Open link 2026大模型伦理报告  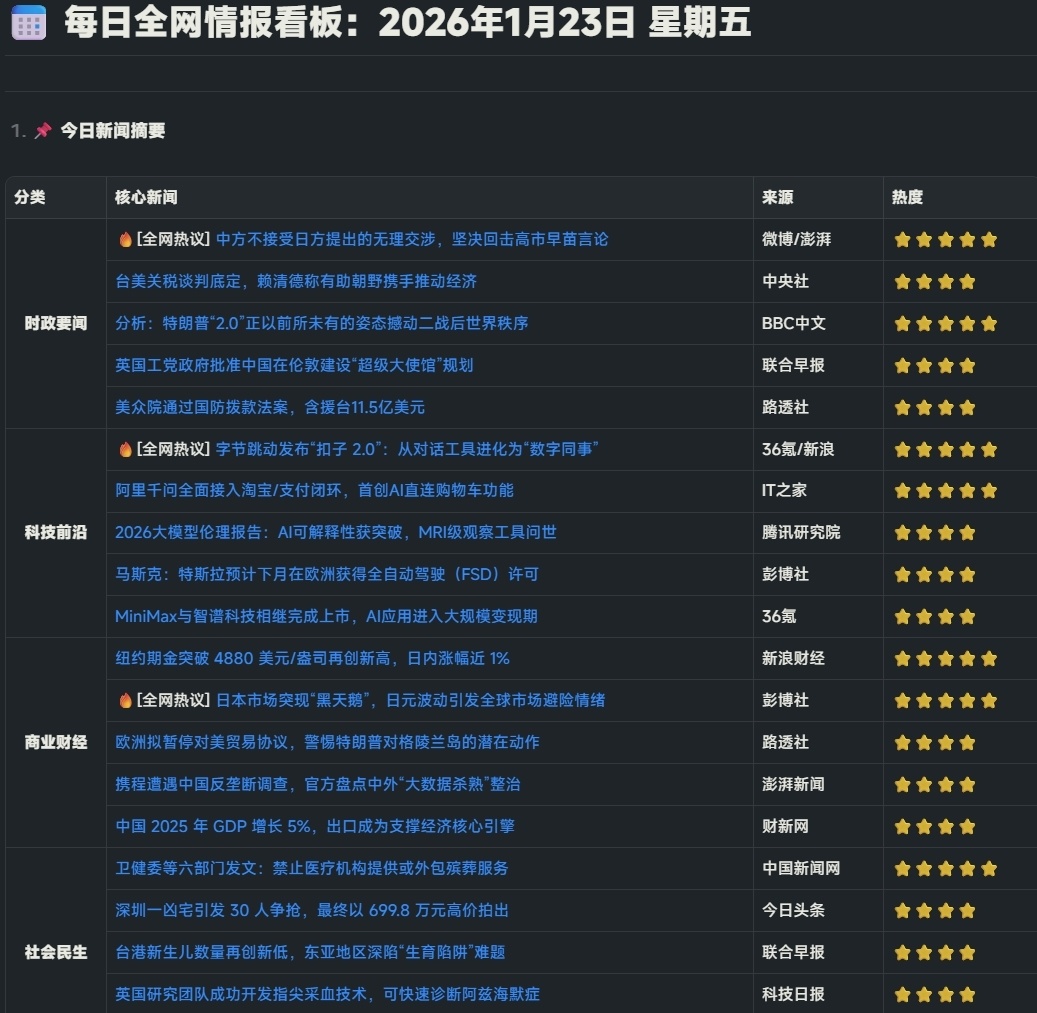tap(336, 532)
